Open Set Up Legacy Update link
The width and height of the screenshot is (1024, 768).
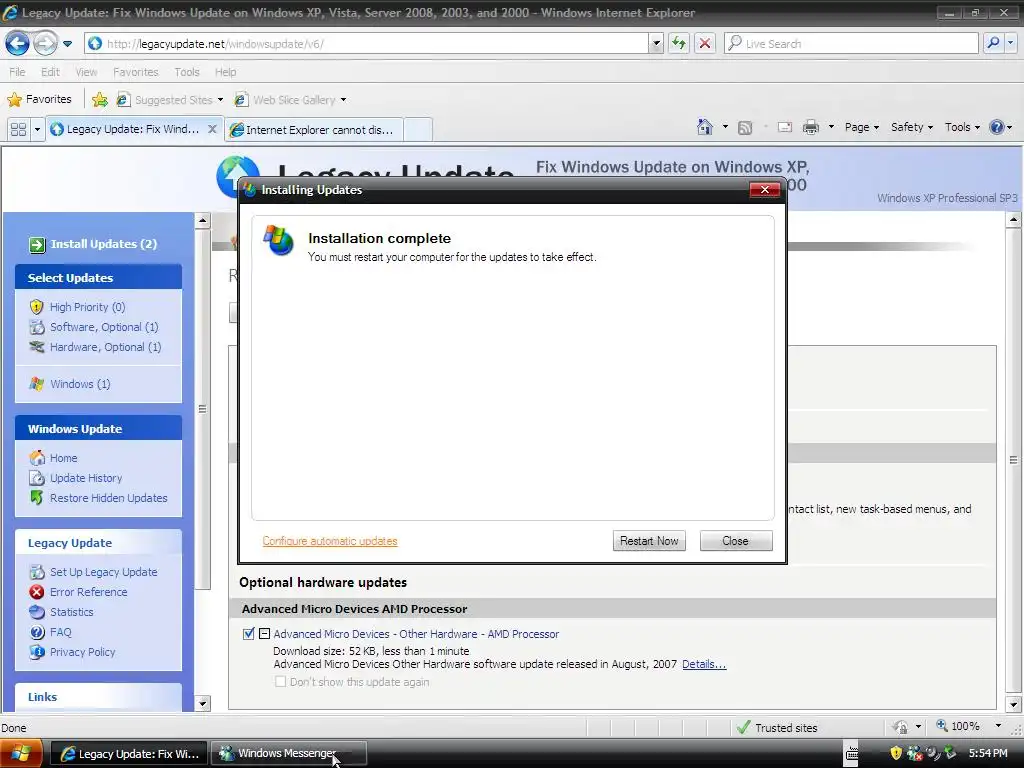coord(103,572)
